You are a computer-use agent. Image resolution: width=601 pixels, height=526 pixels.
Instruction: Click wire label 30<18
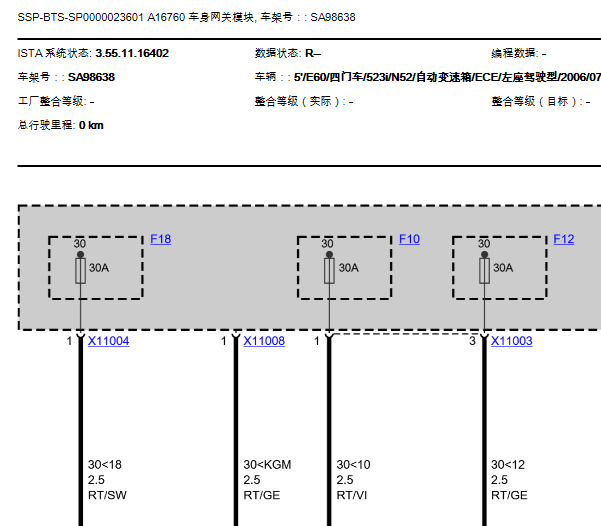tap(105, 465)
